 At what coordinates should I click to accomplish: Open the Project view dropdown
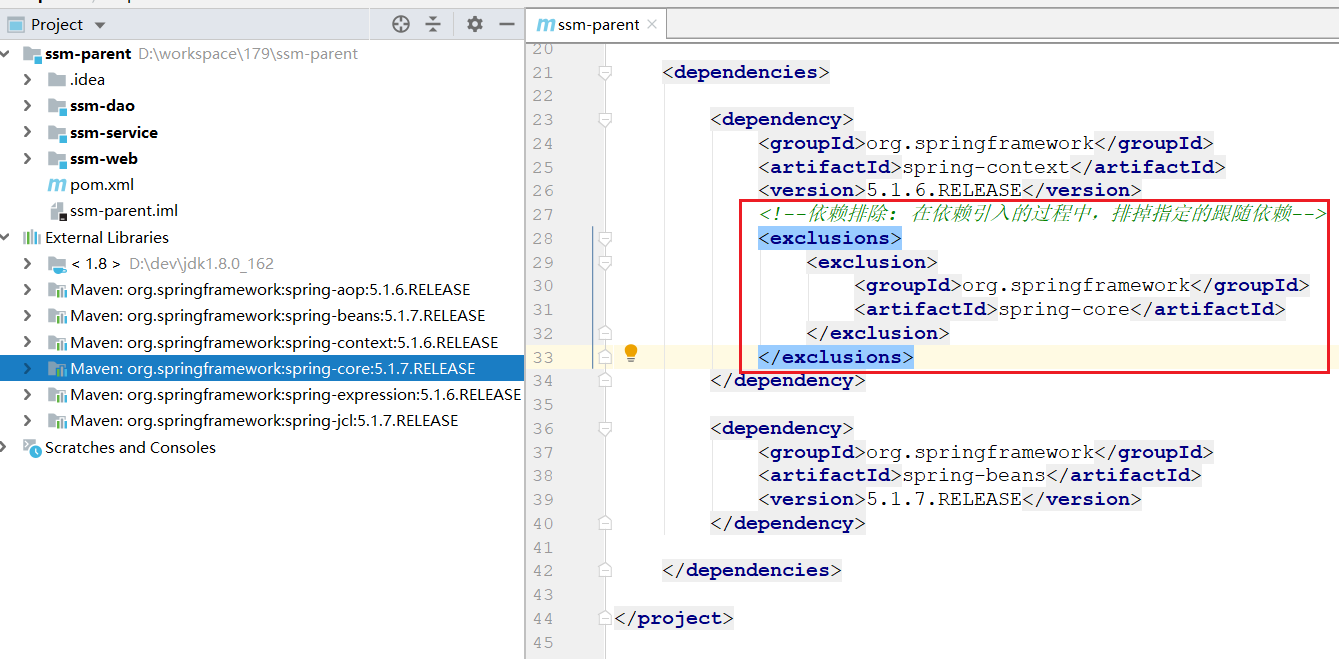(x=99, y=25)
